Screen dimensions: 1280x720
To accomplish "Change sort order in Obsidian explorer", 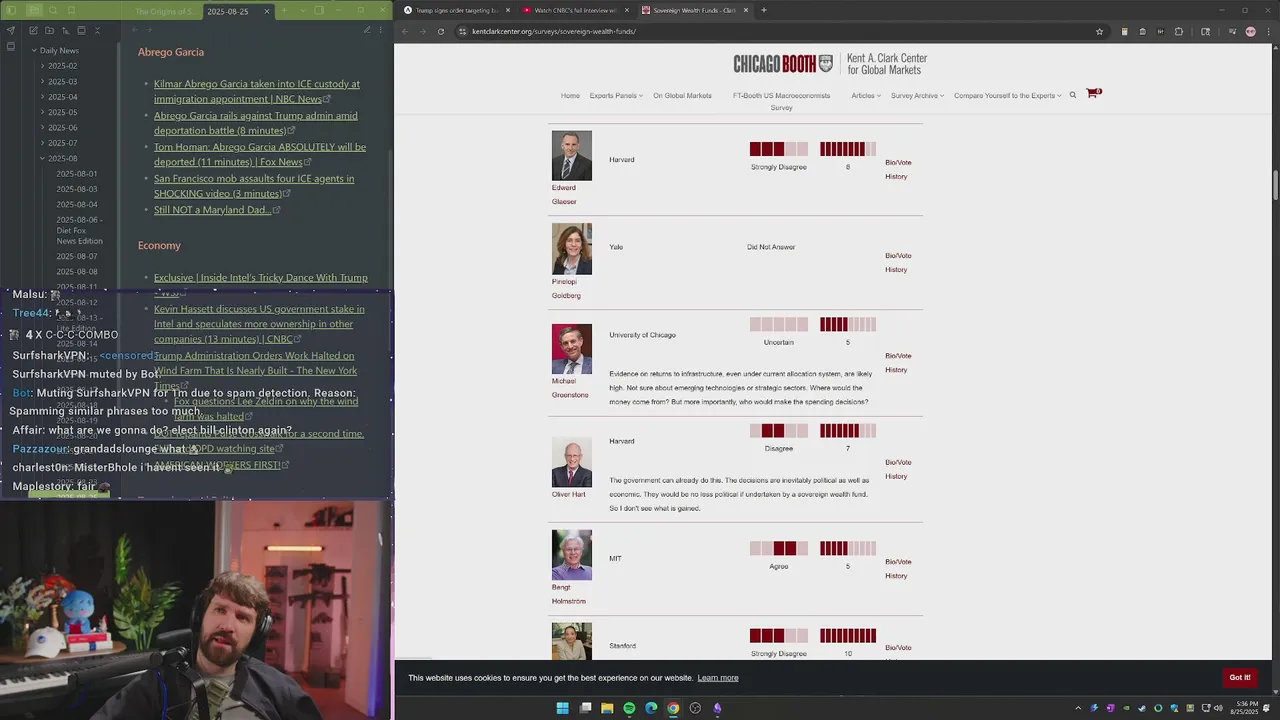I will pyautogui.click(x=65, y=30).
